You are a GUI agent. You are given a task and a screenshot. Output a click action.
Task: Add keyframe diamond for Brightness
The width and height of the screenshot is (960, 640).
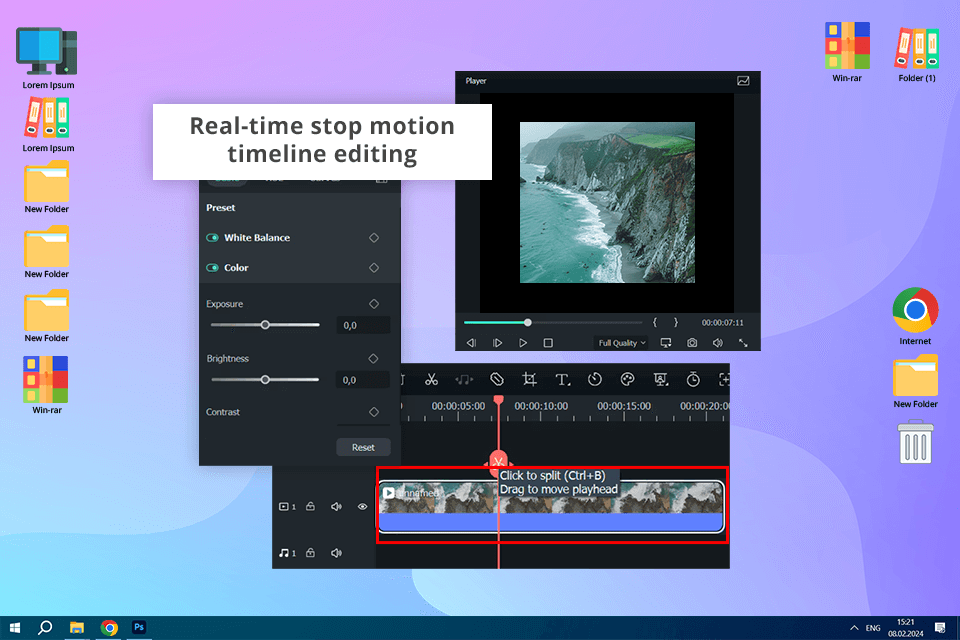point(373,358)
